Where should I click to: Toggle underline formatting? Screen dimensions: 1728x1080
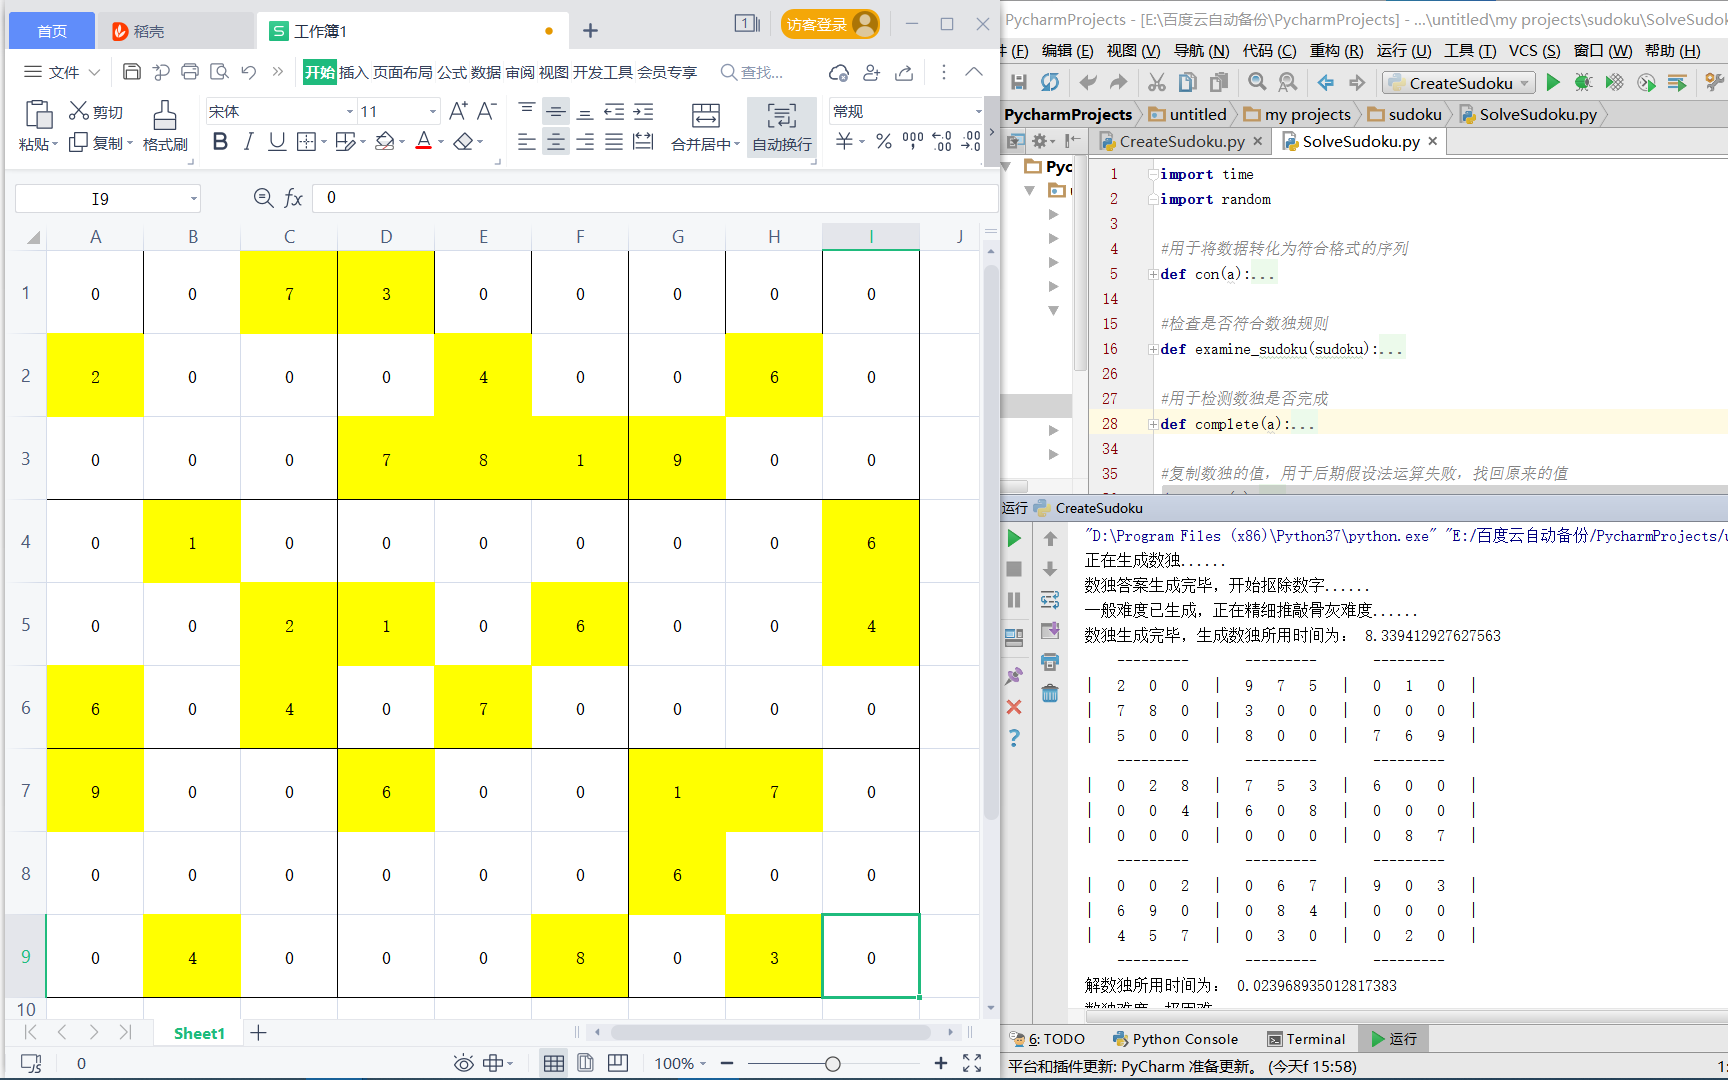(276, 142)
